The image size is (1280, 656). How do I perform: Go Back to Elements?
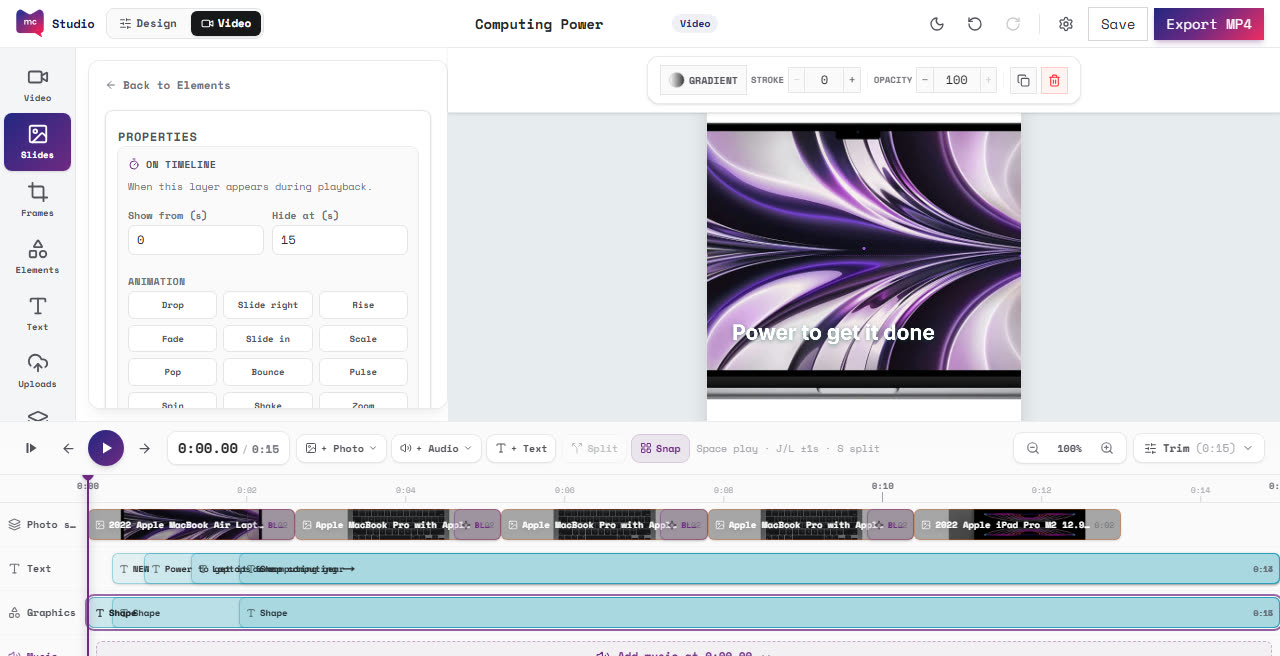tap(168, 85)
